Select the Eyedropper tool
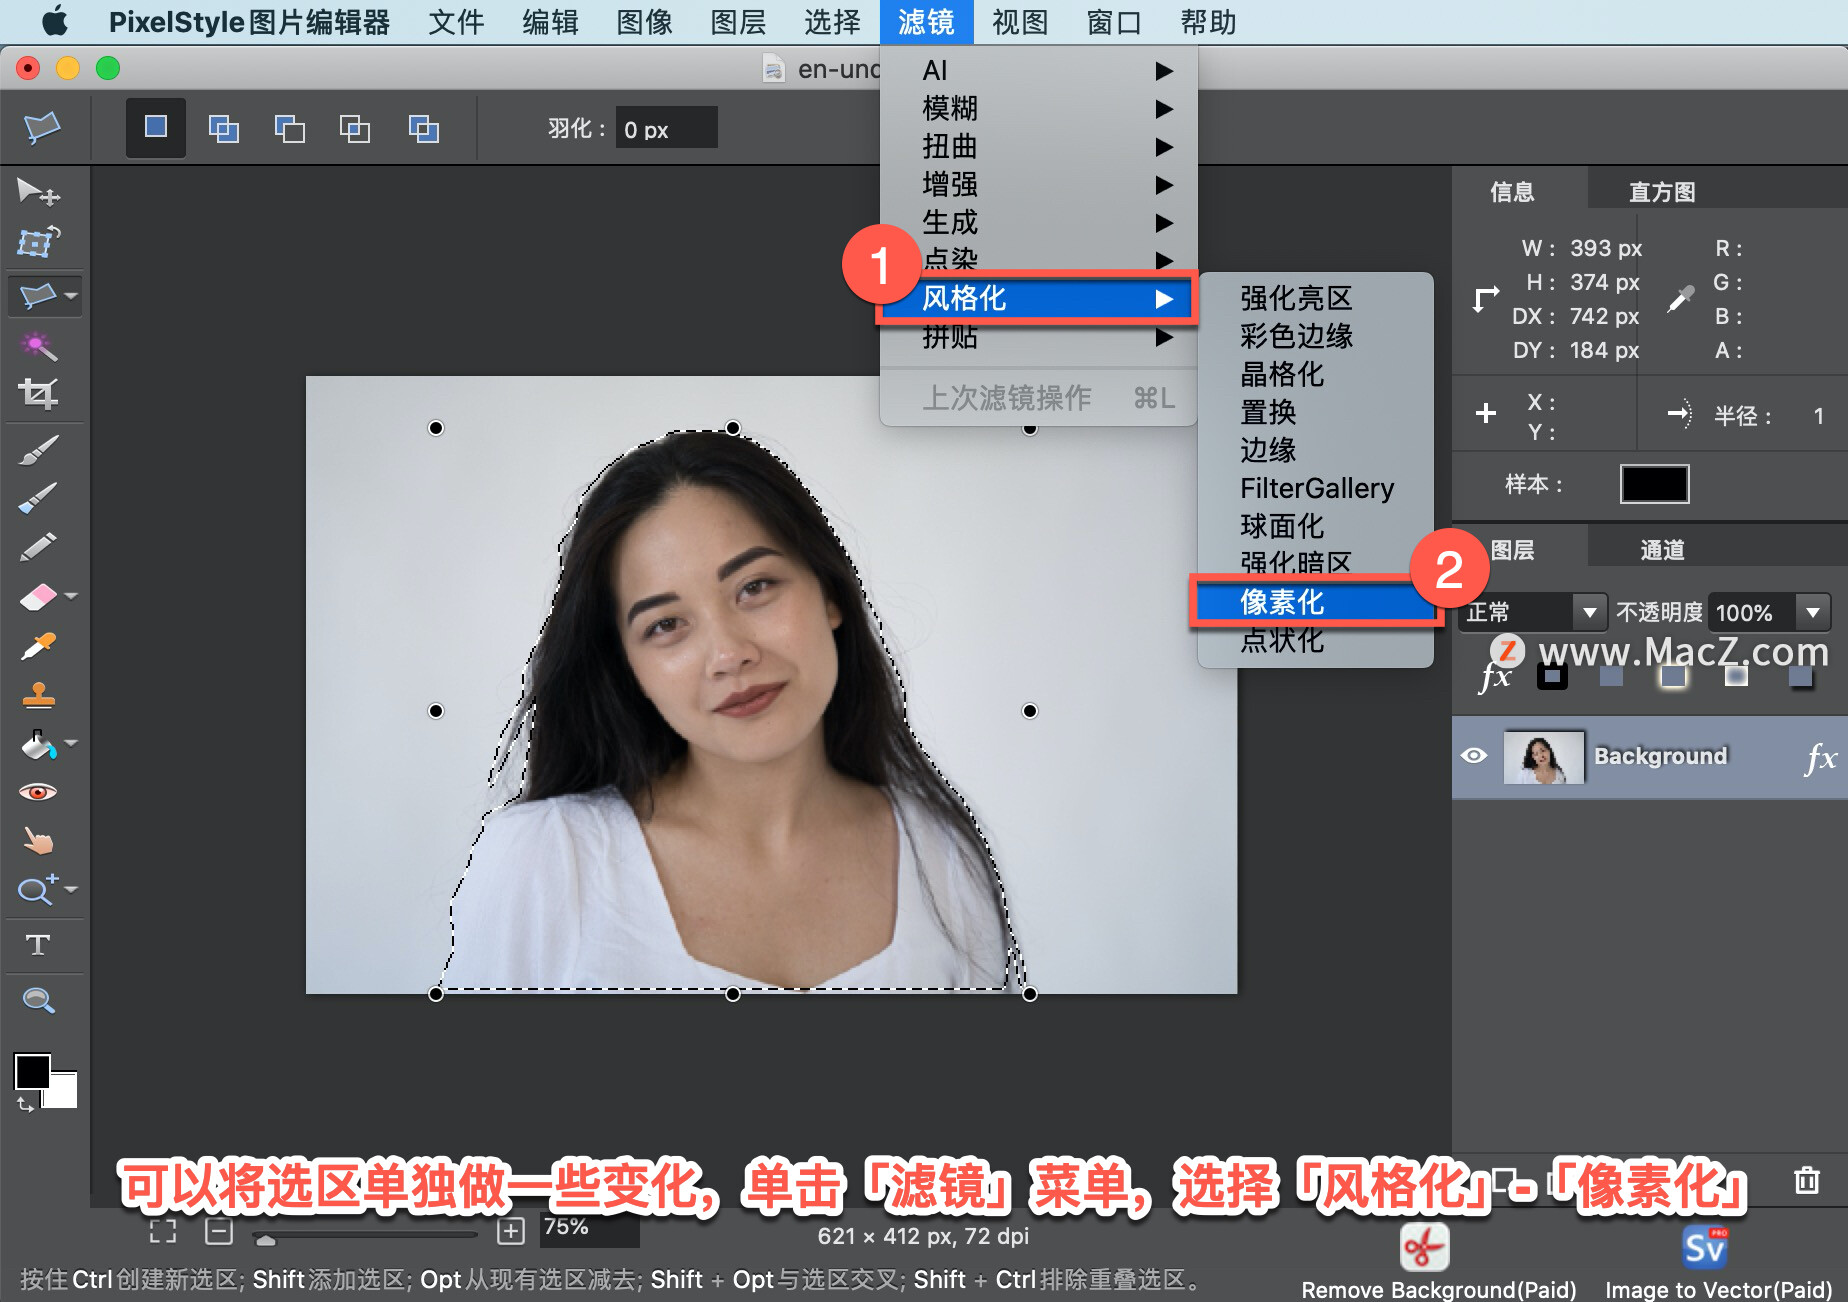The height and width of the screenshot is (1302, 1848). (x=40, y=645)
